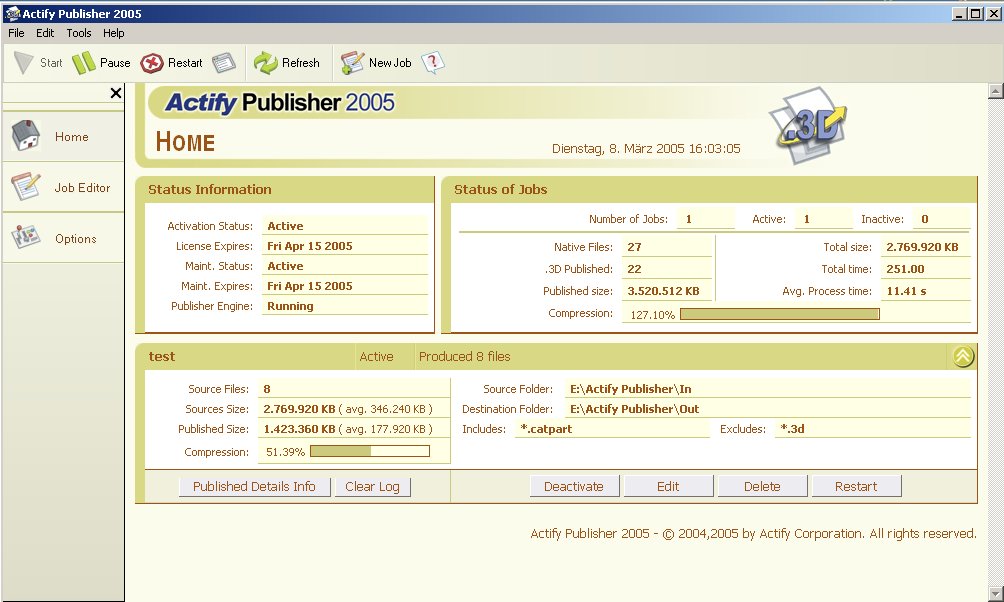Click License Expires Fri Apr 15 2005 value
Screen dimensions: 1004x602
pyautogui.click(x=309, y=246)
